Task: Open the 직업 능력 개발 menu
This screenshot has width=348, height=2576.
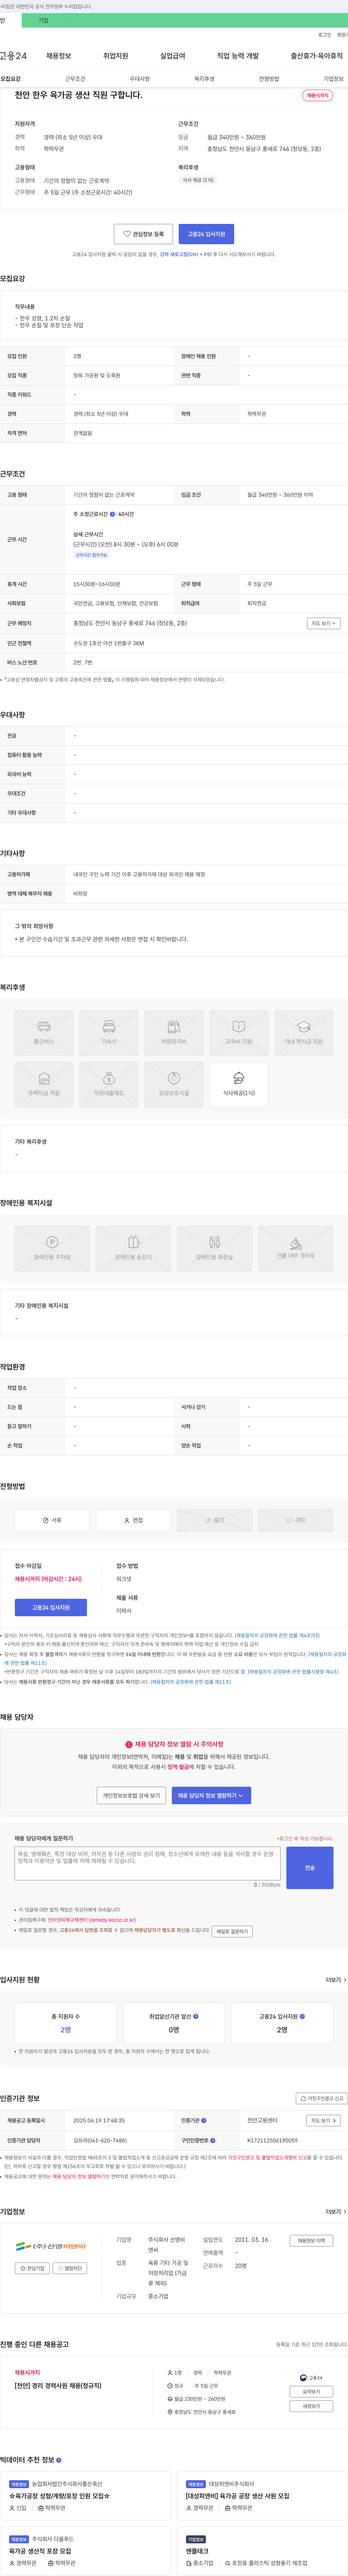Action: pyautogui.click(x=238, y=56)
